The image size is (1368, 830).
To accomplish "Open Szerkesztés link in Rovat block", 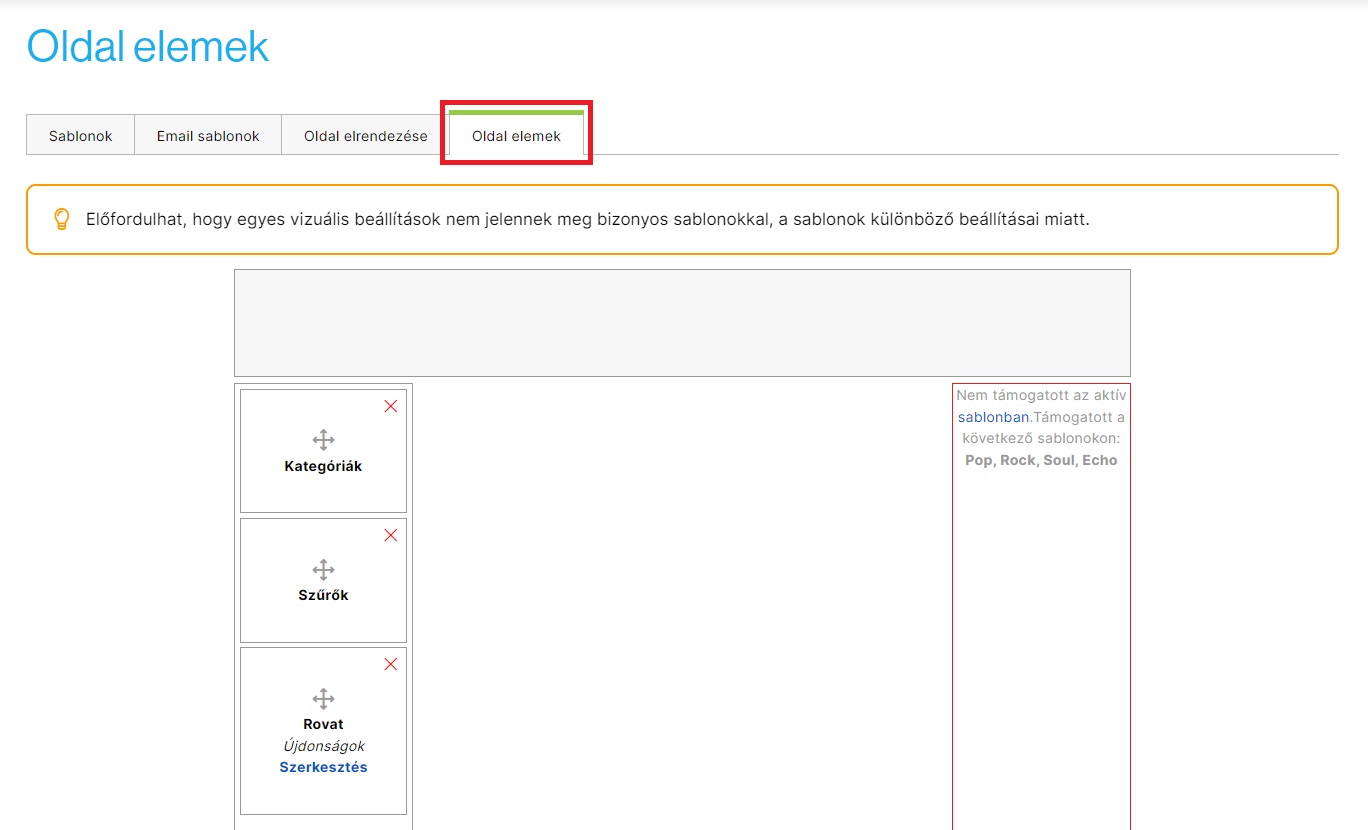I will 323,768.
